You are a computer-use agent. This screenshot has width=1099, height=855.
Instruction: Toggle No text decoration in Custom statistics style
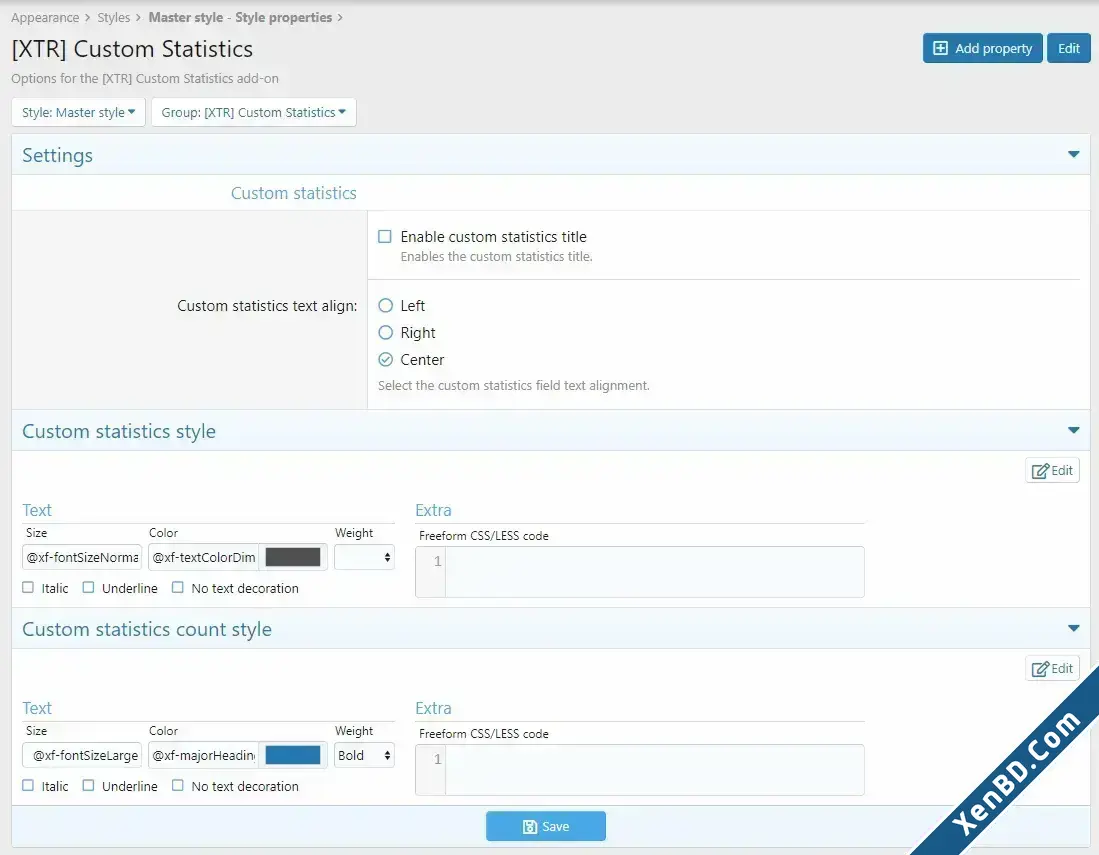(178, 587)
